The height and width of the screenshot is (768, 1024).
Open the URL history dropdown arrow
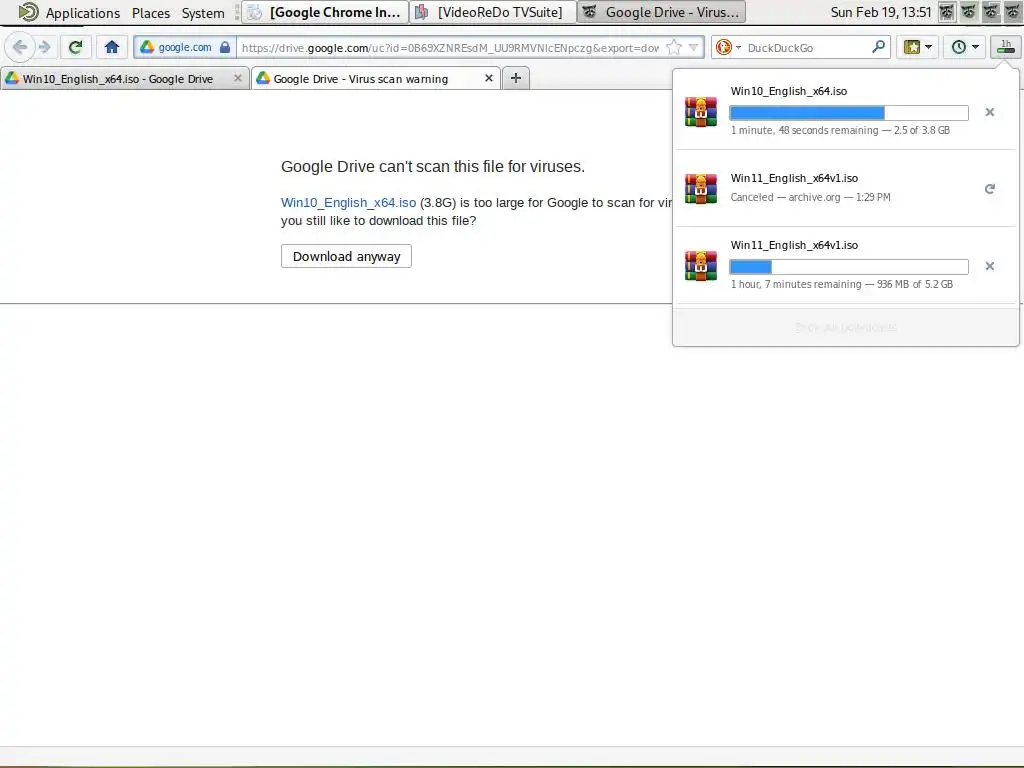(x=694, y=47)
